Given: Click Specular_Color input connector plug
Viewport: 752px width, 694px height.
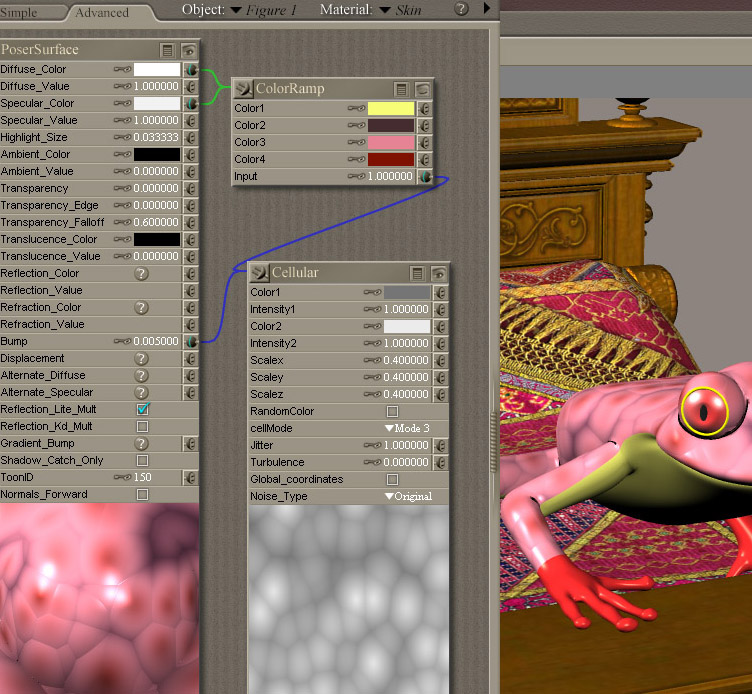Looking at the screenshot, I should [191, 104].
